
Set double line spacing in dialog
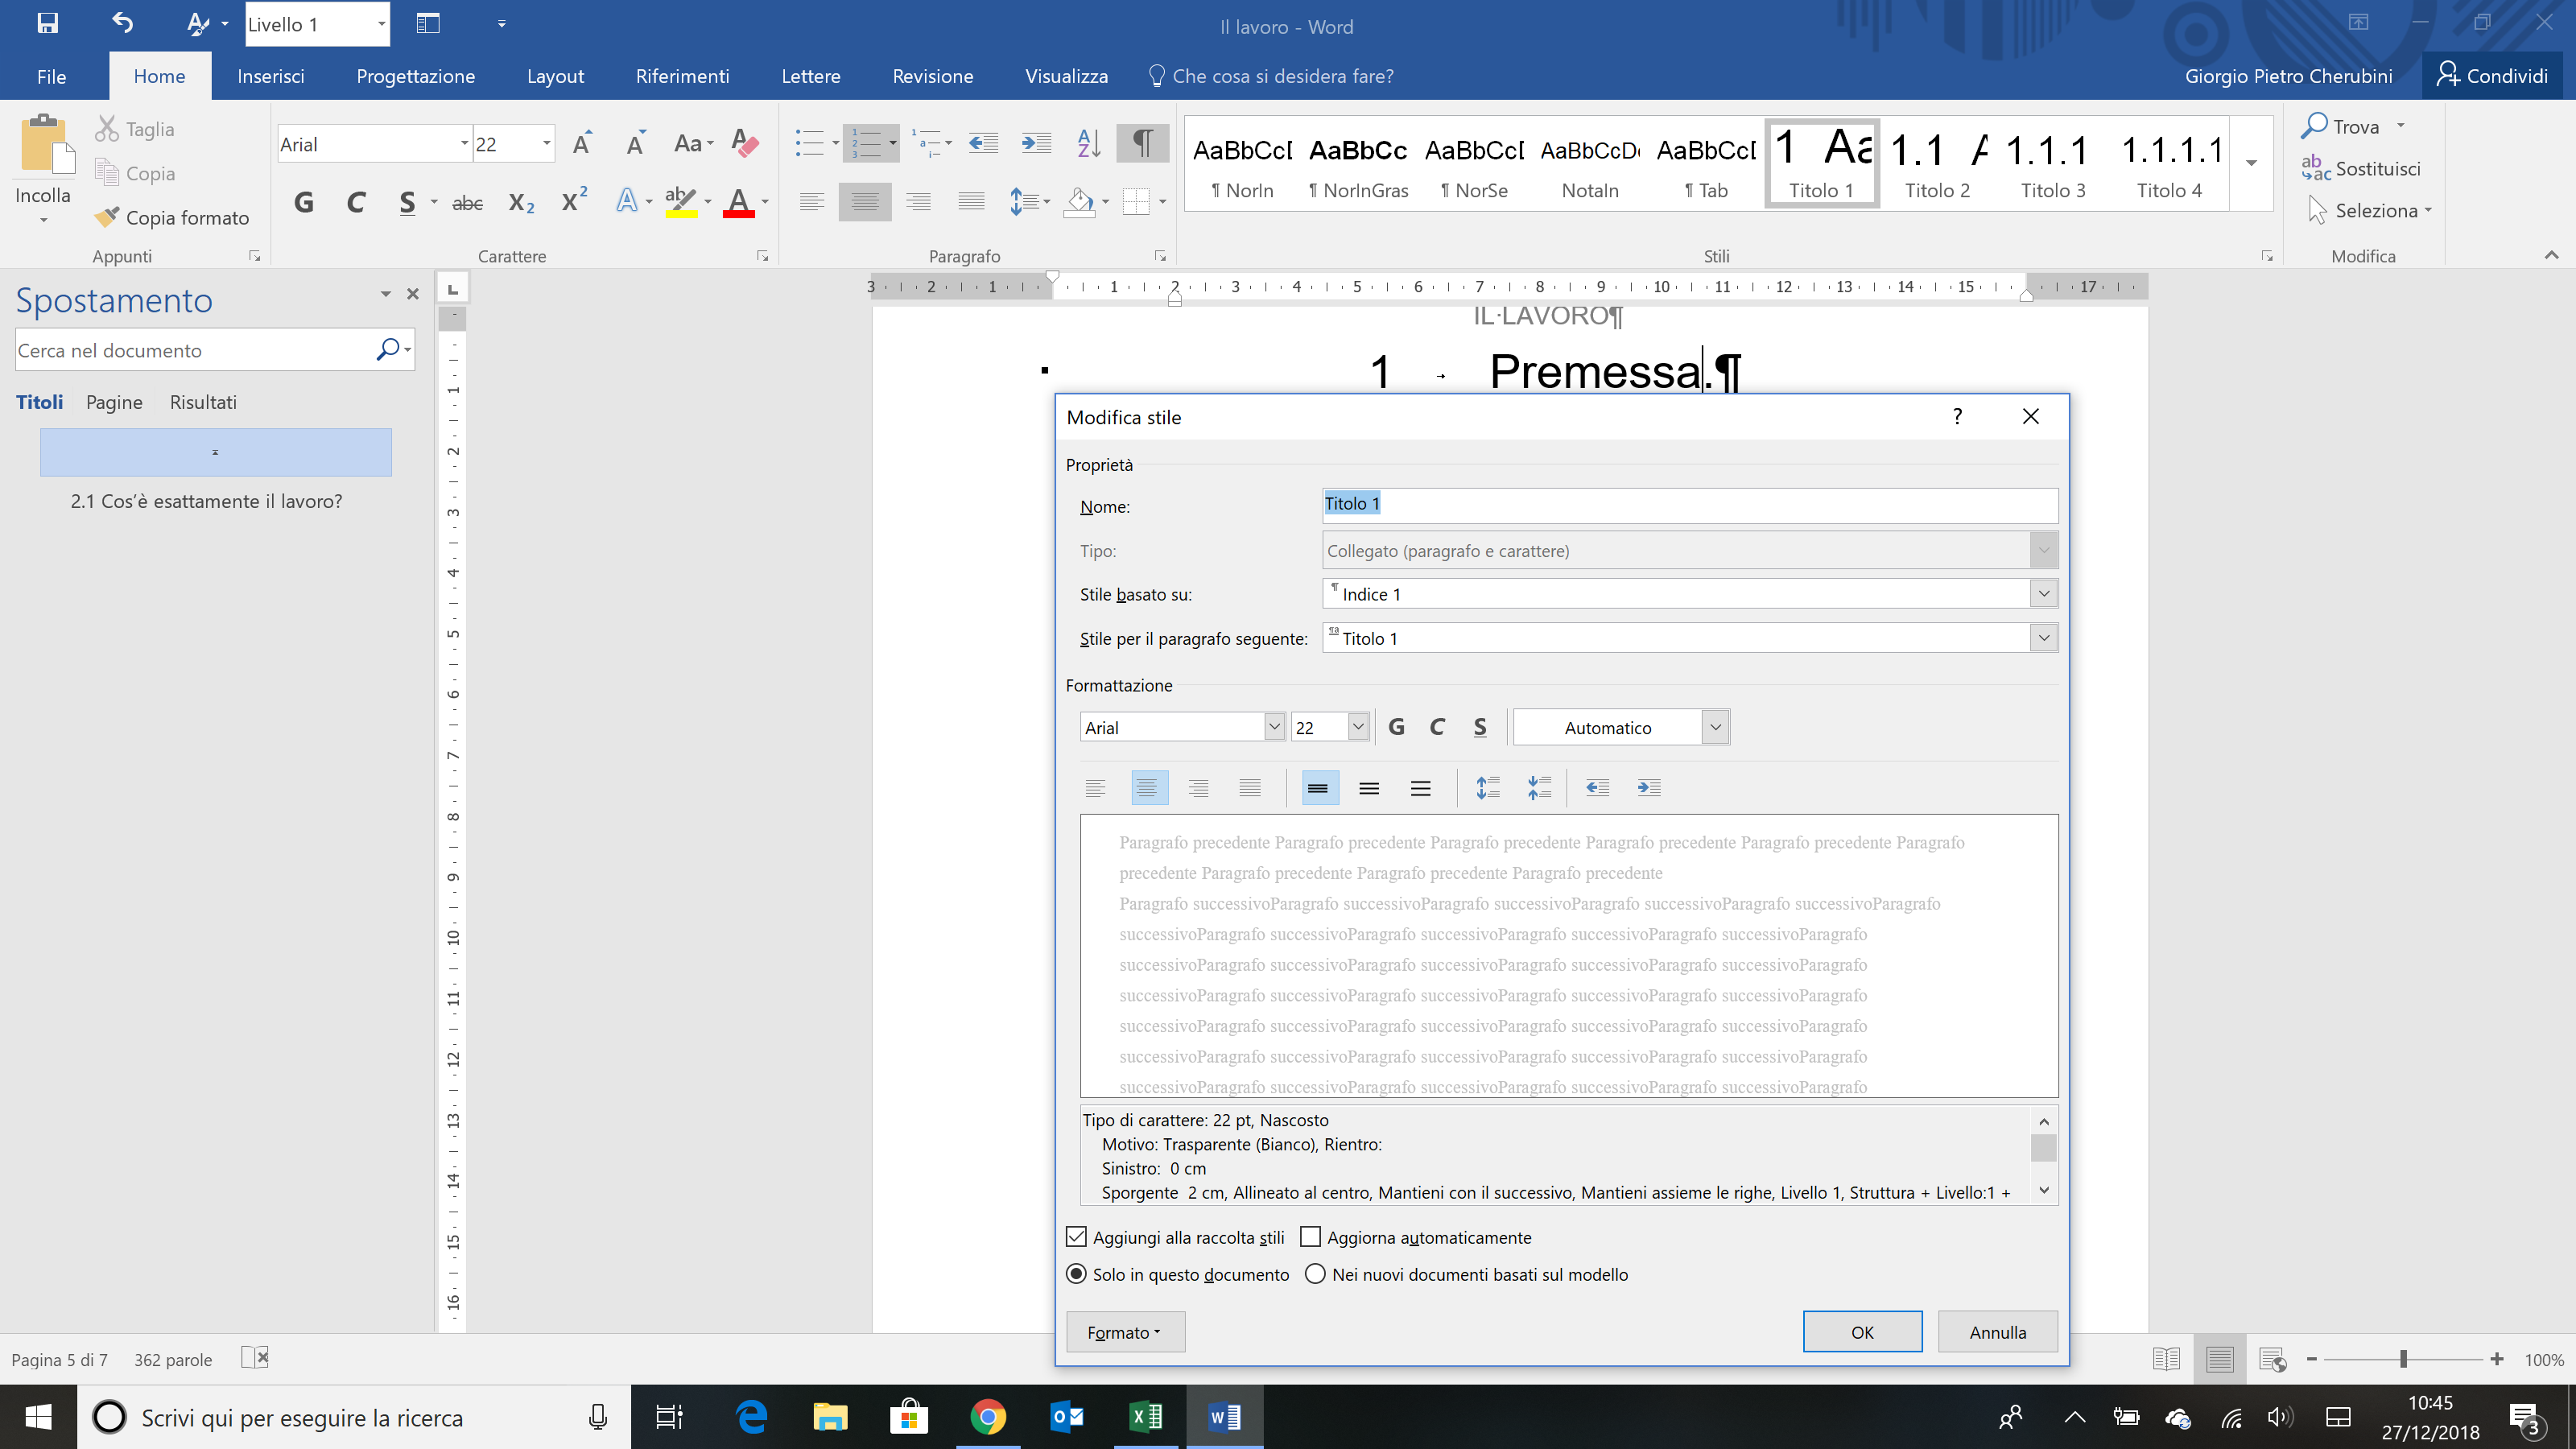[x=1420, y=788]
